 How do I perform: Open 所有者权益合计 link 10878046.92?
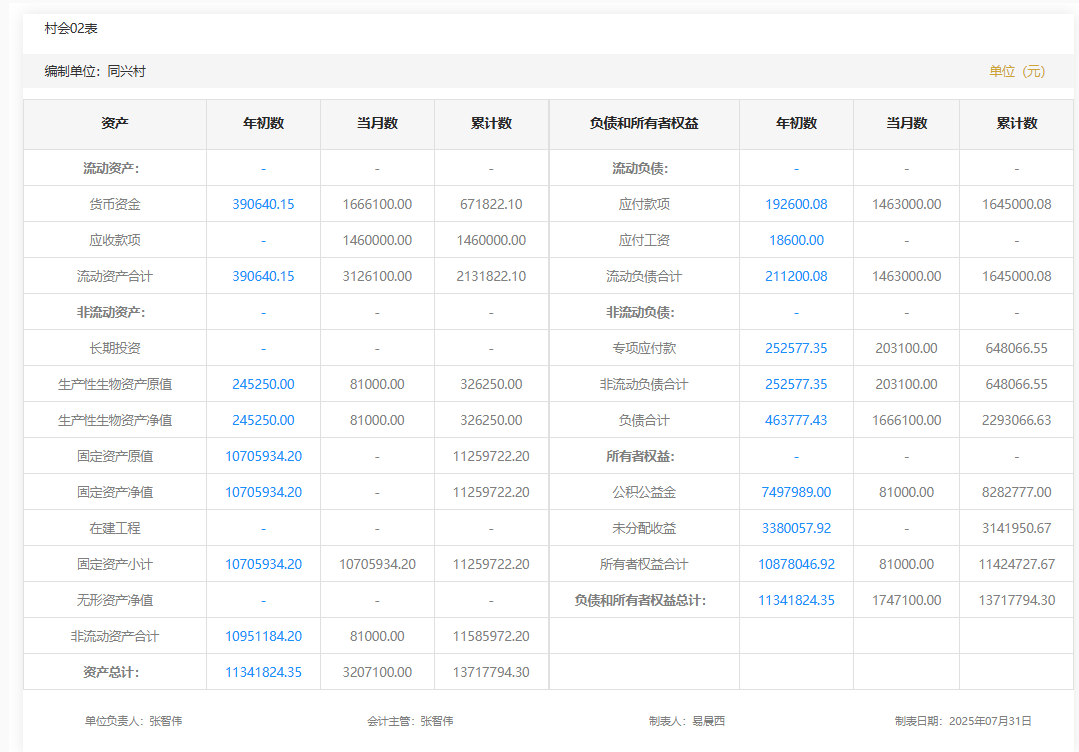[796, 564]
